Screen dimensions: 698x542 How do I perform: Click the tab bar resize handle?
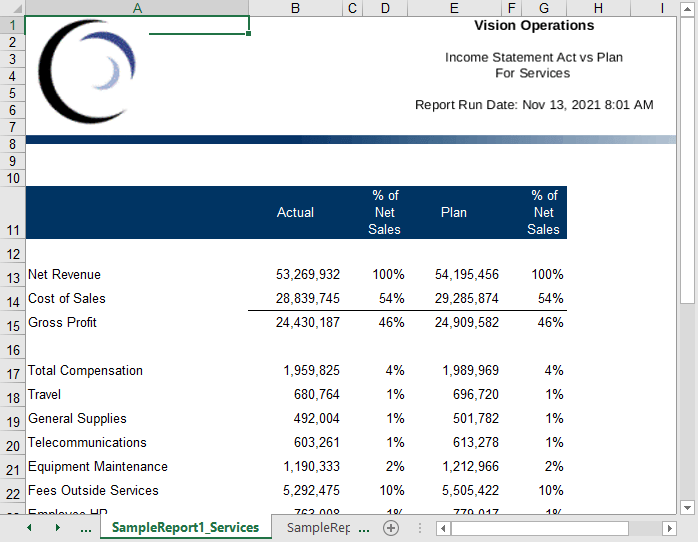click(x=419, y=527)
